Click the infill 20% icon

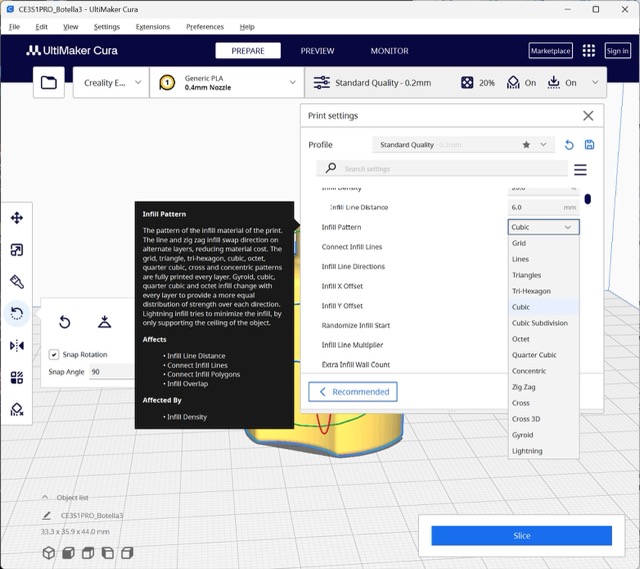tap(467, 83)
